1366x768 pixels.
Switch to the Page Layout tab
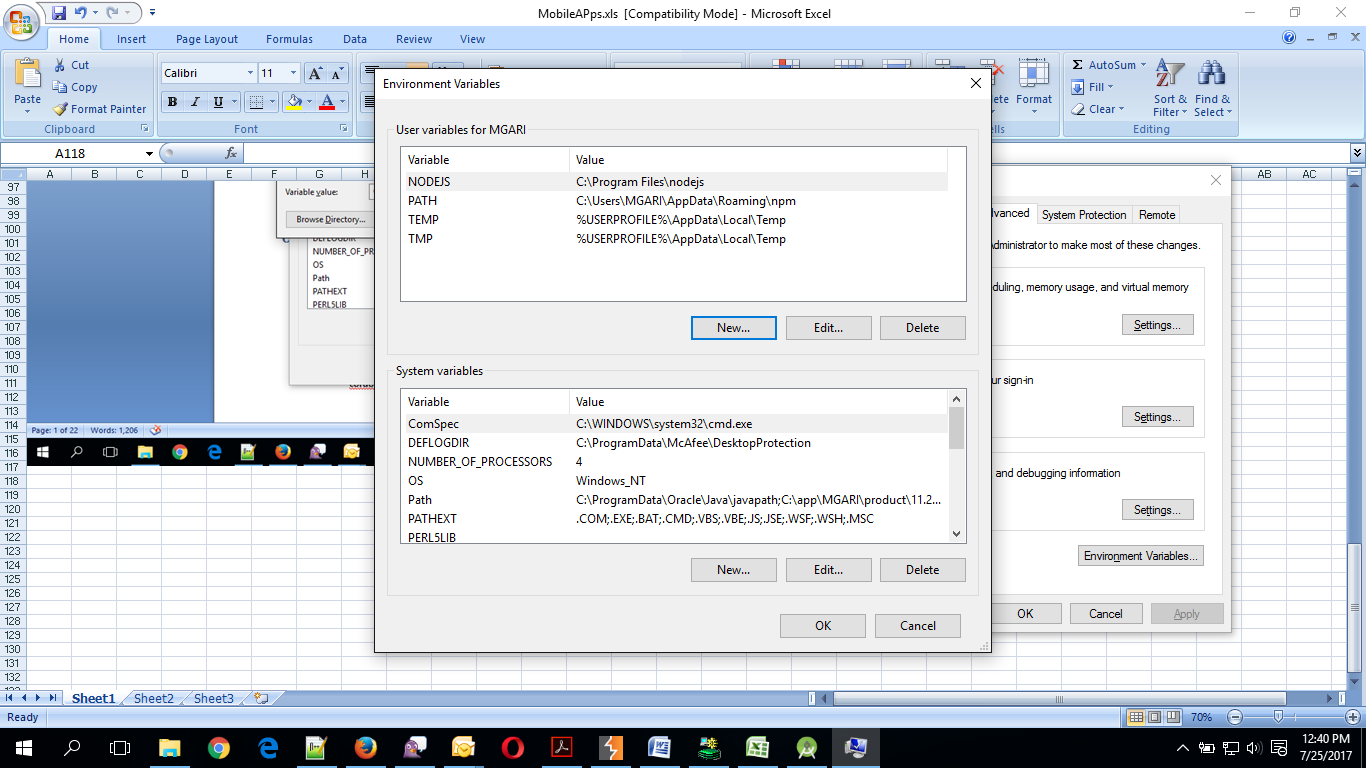207,39
